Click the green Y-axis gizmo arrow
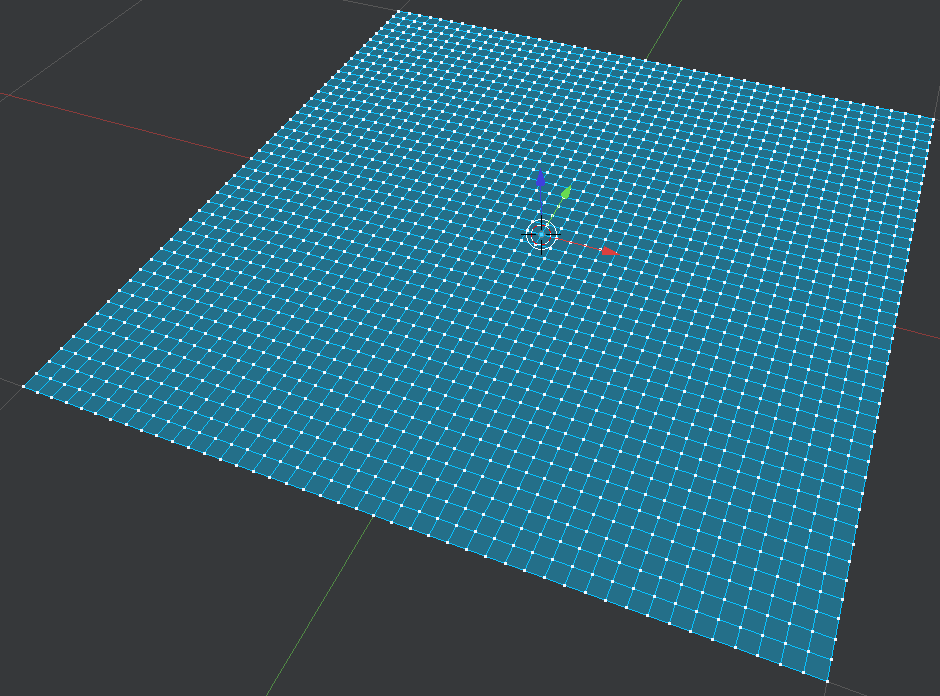This screenshot has width=940, height=696. coord(566,193)
